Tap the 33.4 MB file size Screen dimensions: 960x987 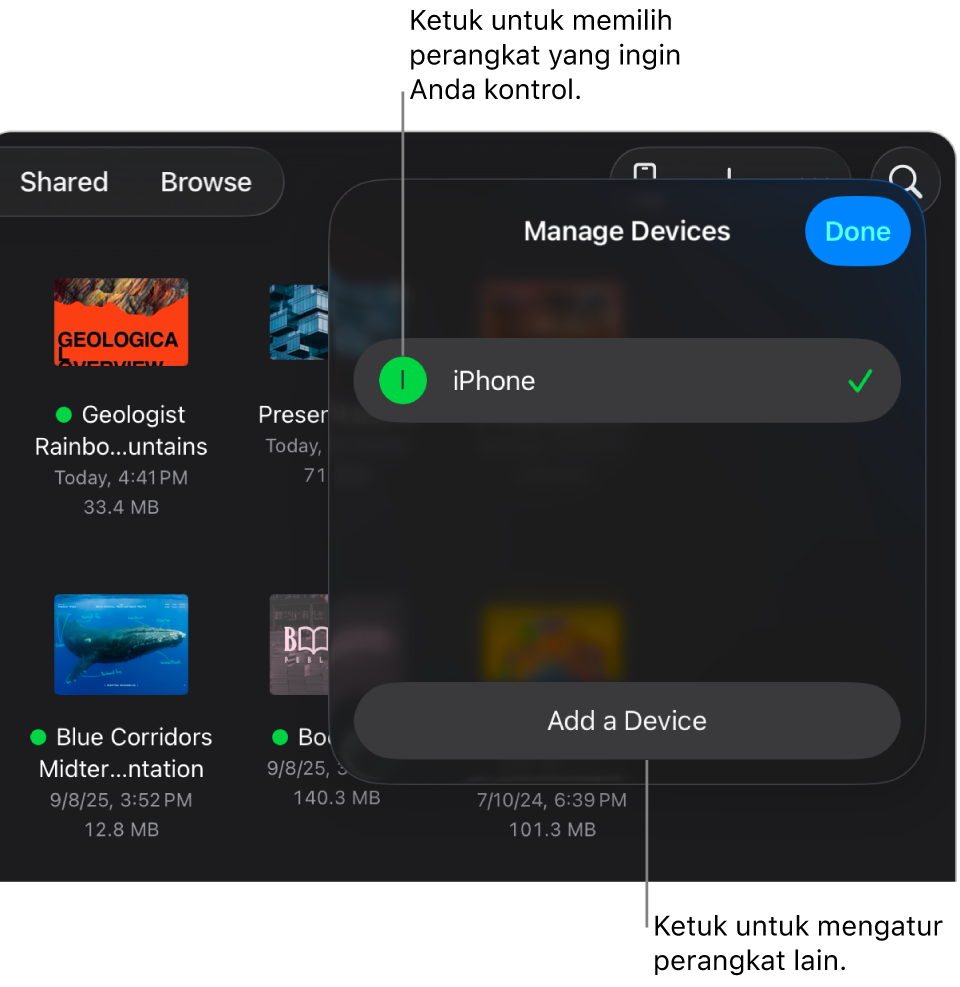[121, 507]
